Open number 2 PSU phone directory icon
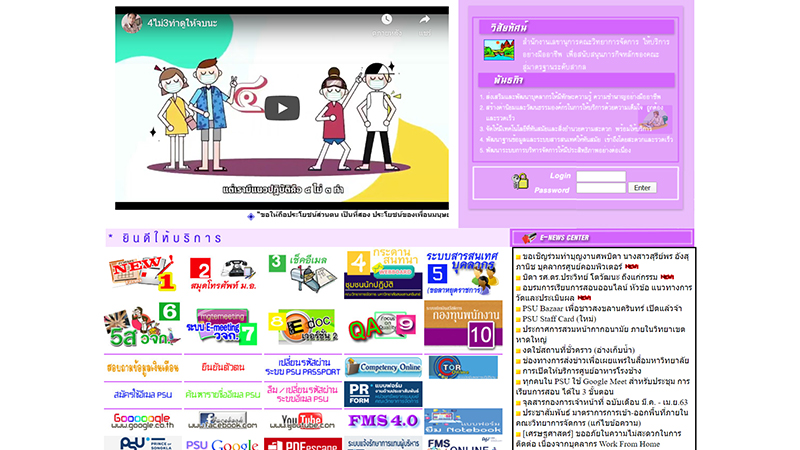Image resolution: width=800 pixels, height=450 pixels. pos(223,274)
